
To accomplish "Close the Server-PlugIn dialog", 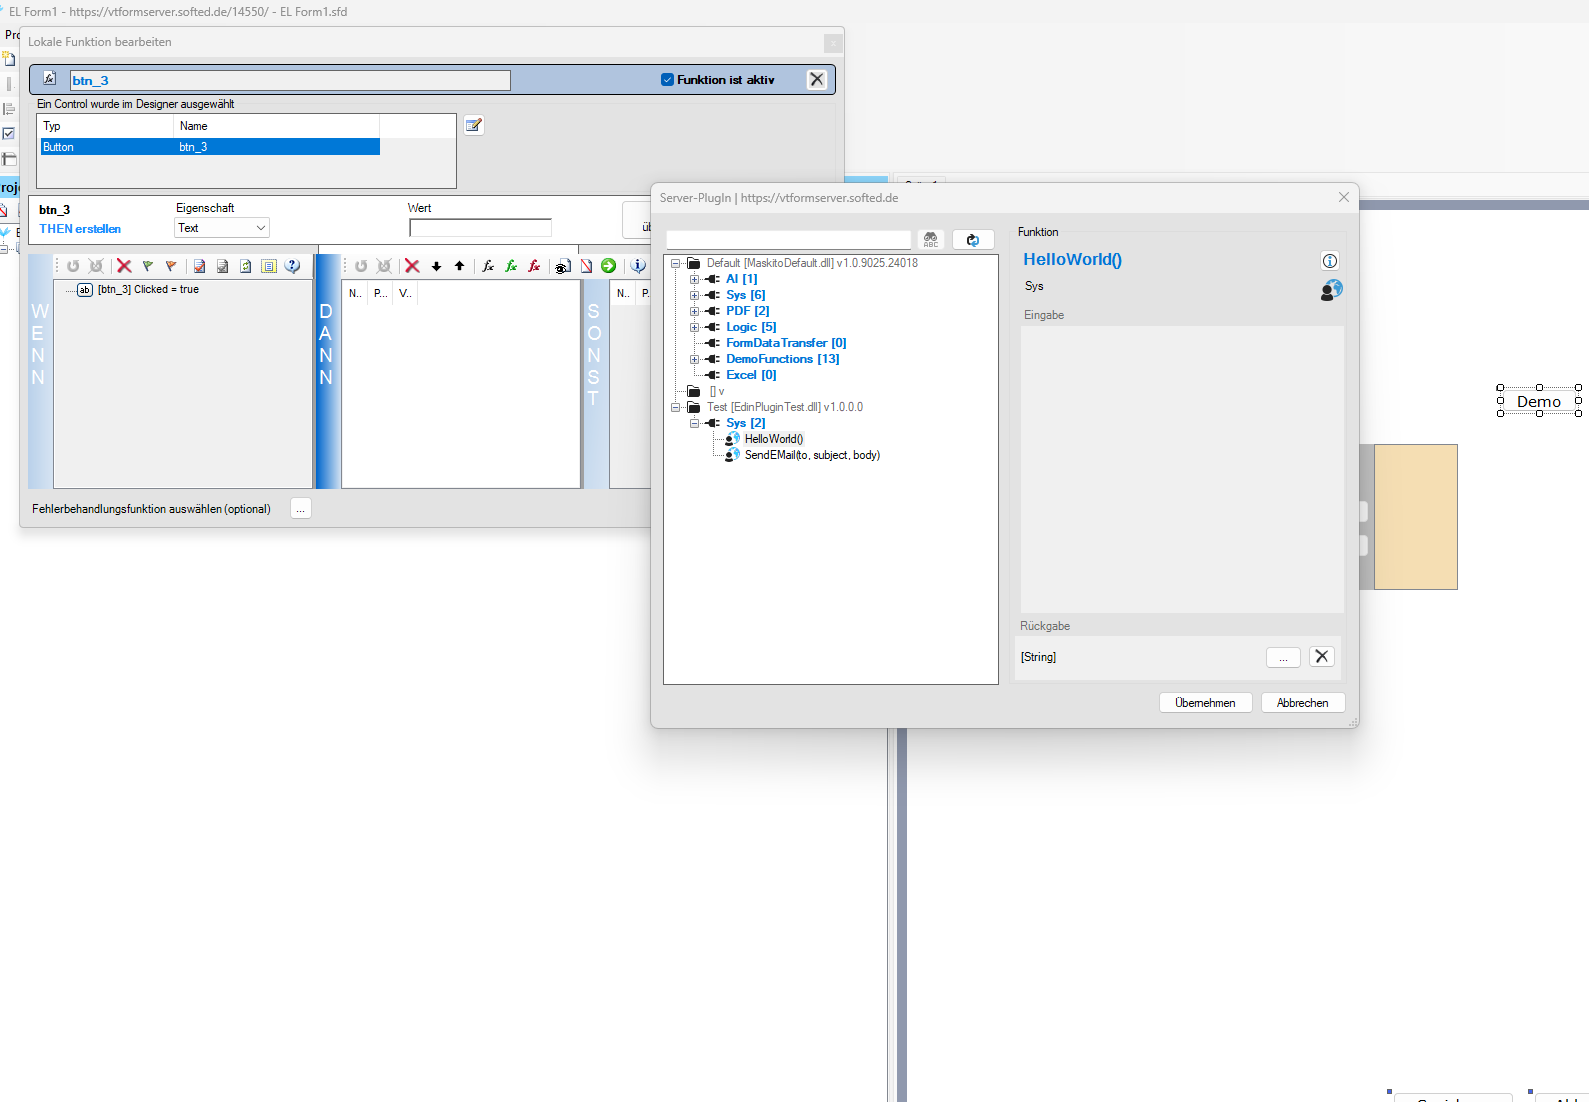I will pos(1344,198).
